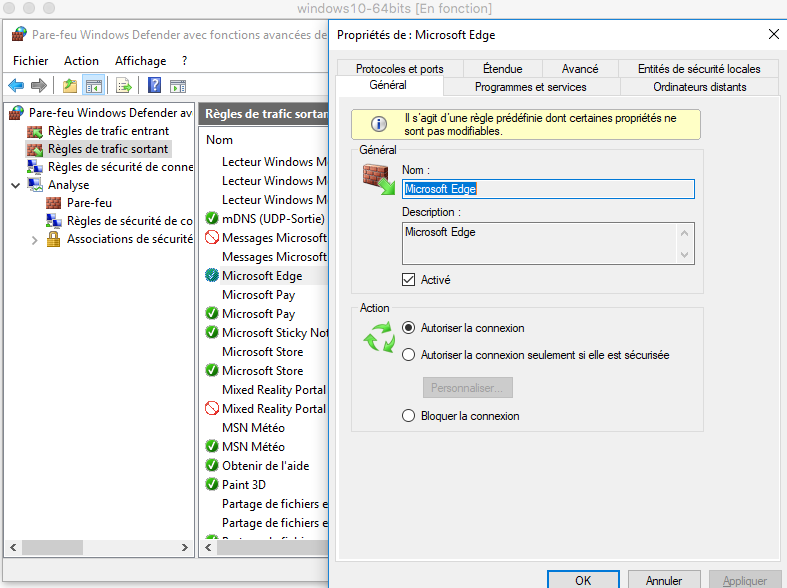Viewport: 787px width, 588px height.
Task: Click the green check icon of Microsoft Edge rule
Action: click(x=212, y=275)
